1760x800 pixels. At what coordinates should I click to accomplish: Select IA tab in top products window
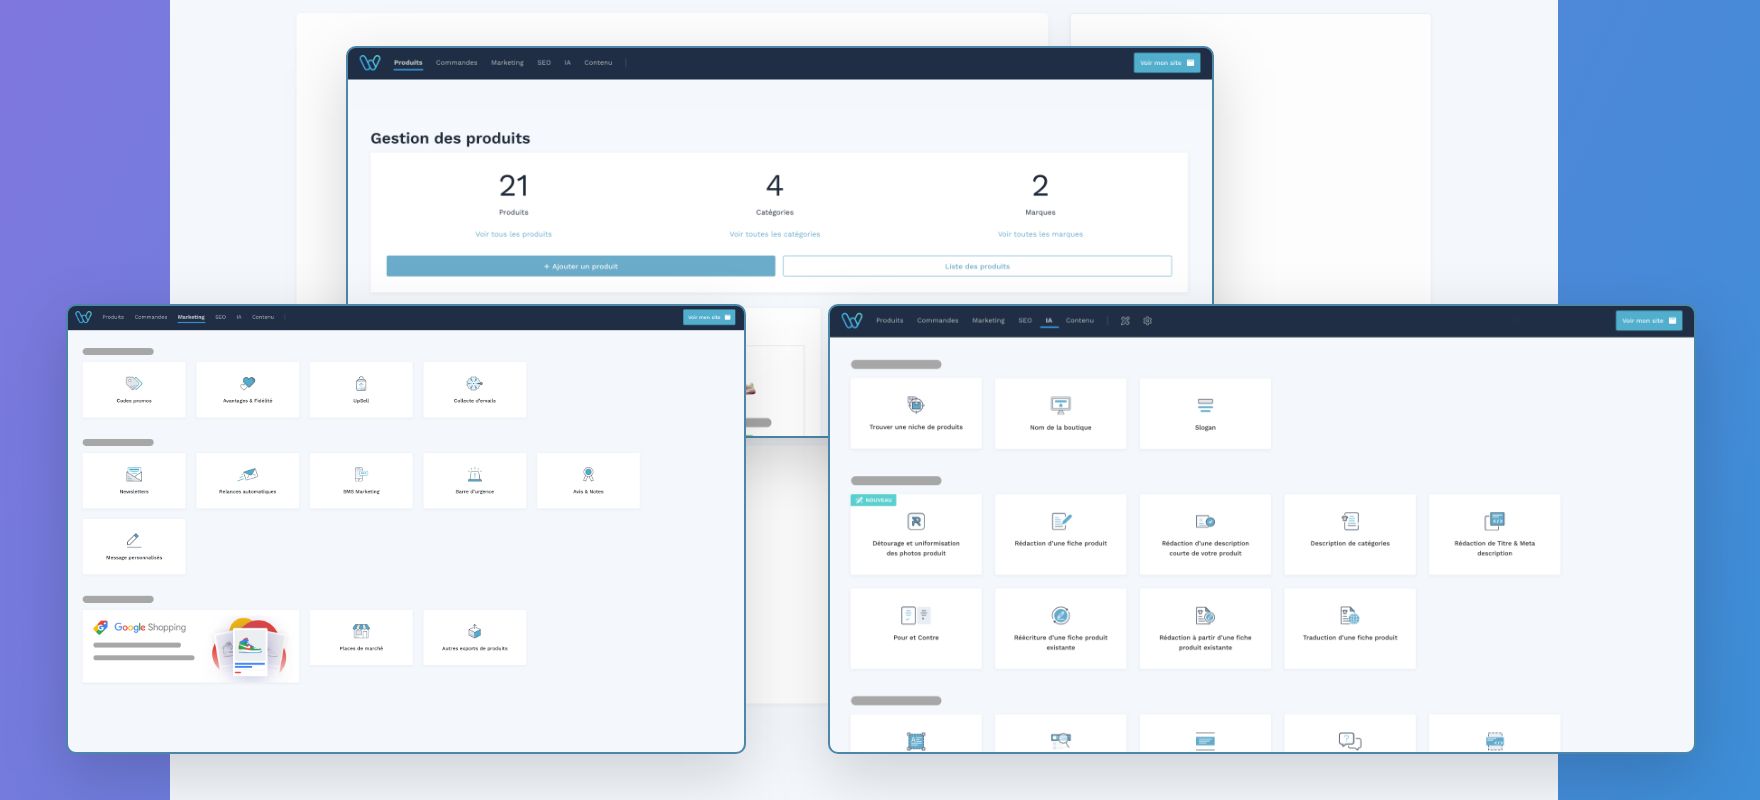click(x=567, y=63)
